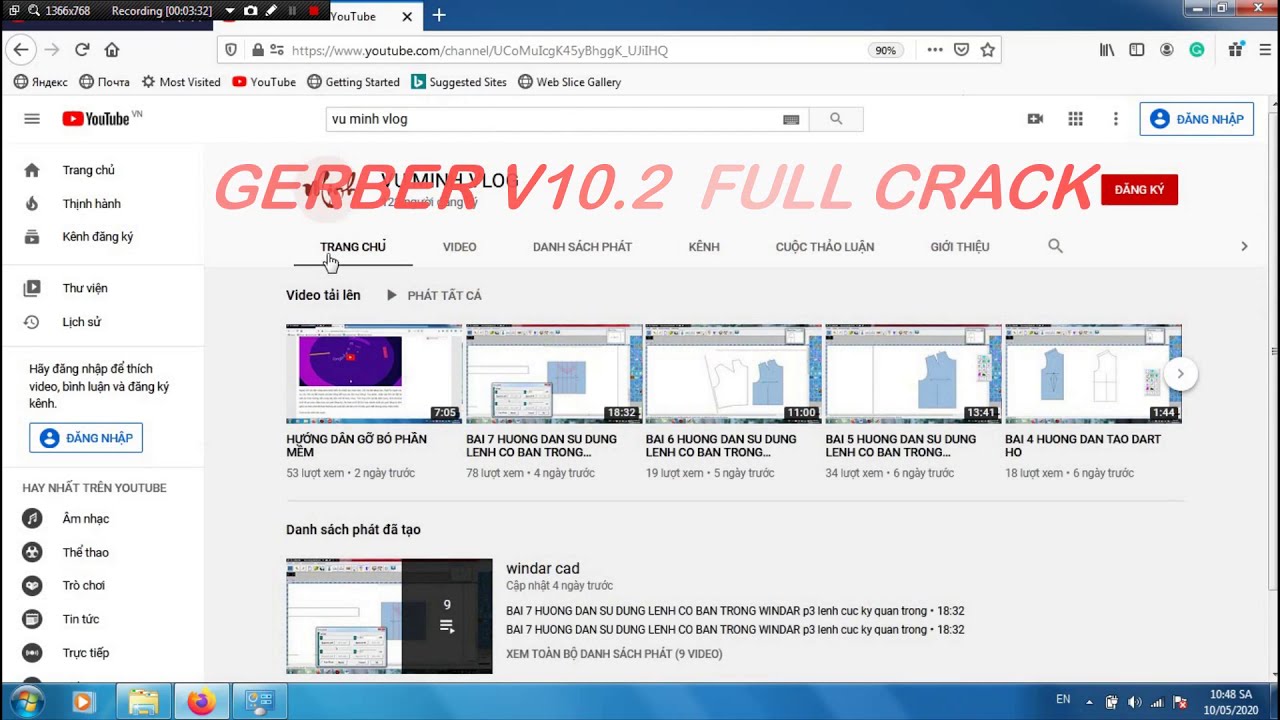This screenshot has height=720, width=1280.
Task: Click sidebar ĐĂNG NHẬP button
Action: pos(86,438)
